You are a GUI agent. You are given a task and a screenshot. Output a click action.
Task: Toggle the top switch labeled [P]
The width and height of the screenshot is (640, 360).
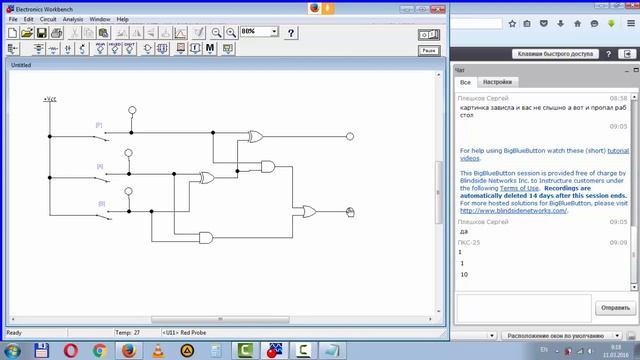pyautogui.click(x=100, y=137)
